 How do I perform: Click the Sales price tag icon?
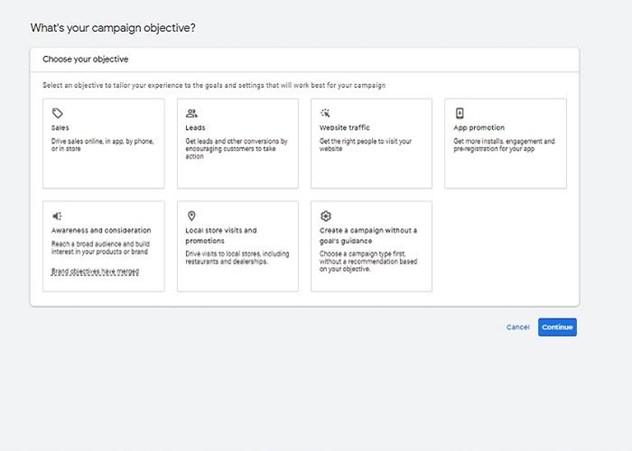57,114
